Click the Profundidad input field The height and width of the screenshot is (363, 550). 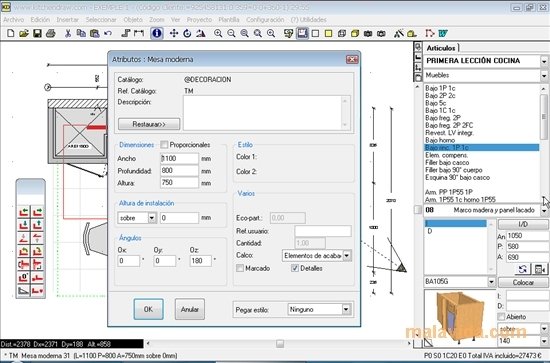[179, 170]
